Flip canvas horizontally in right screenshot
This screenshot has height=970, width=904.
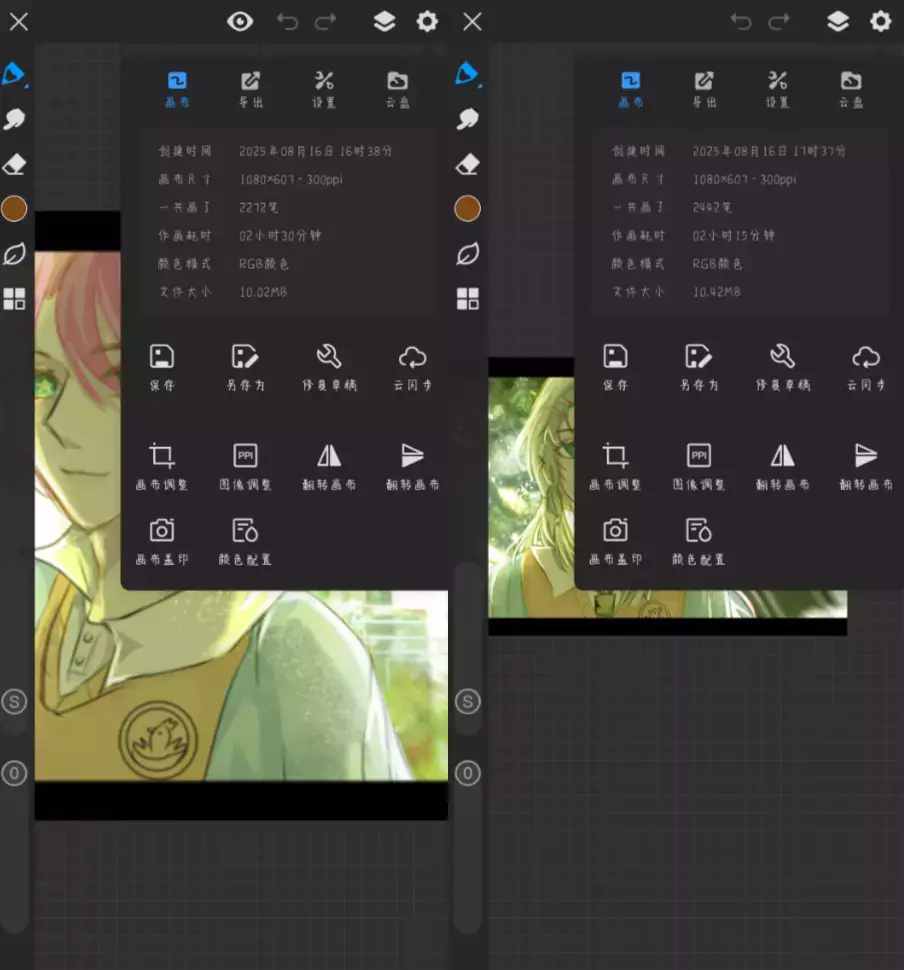(x=783, y=467)
